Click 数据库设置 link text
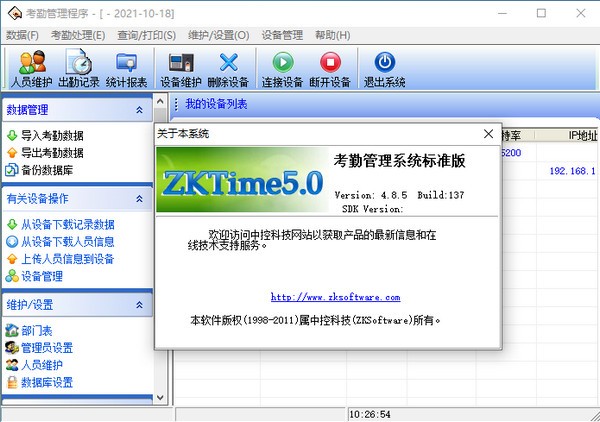 47,383
